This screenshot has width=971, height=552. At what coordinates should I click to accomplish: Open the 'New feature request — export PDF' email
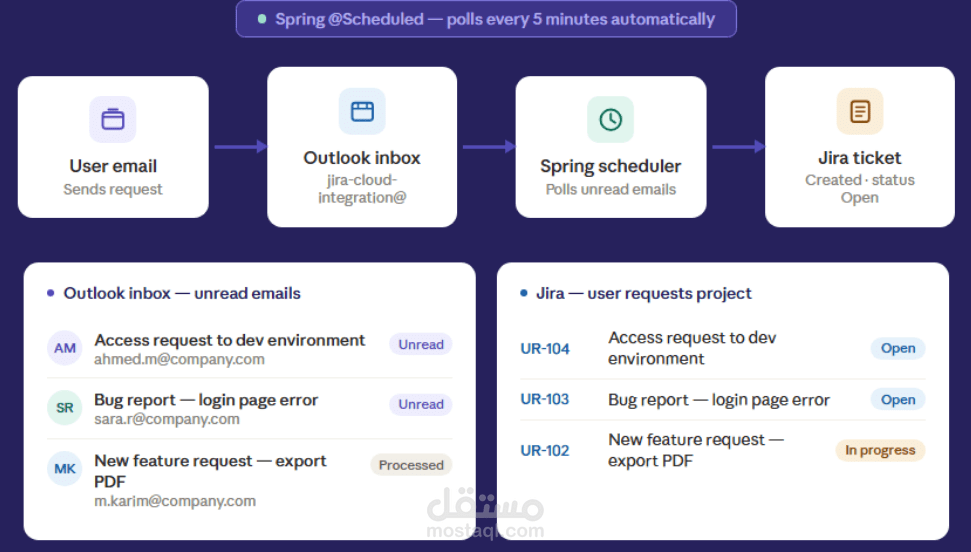pos(210,471)
